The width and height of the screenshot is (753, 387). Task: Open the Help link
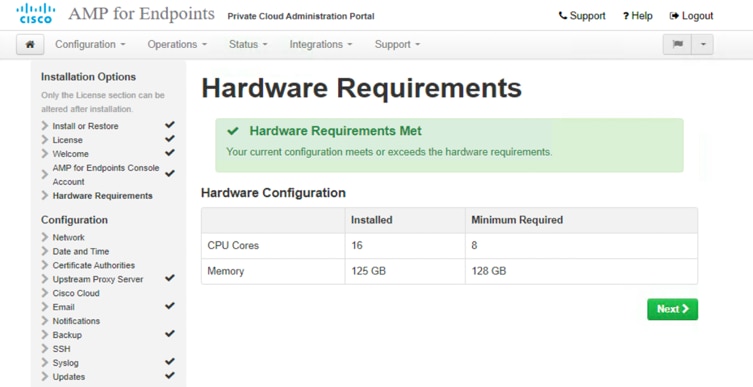[638, 16]
